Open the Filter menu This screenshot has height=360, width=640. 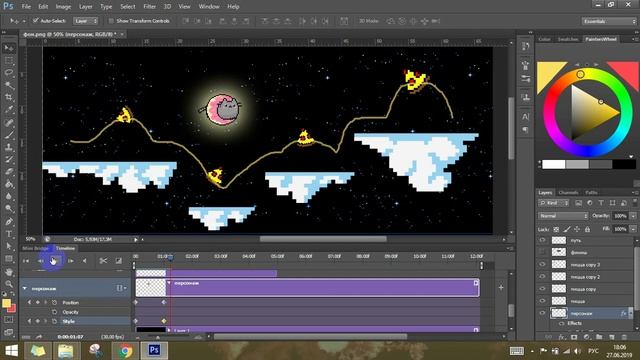[x=149, y=7]
